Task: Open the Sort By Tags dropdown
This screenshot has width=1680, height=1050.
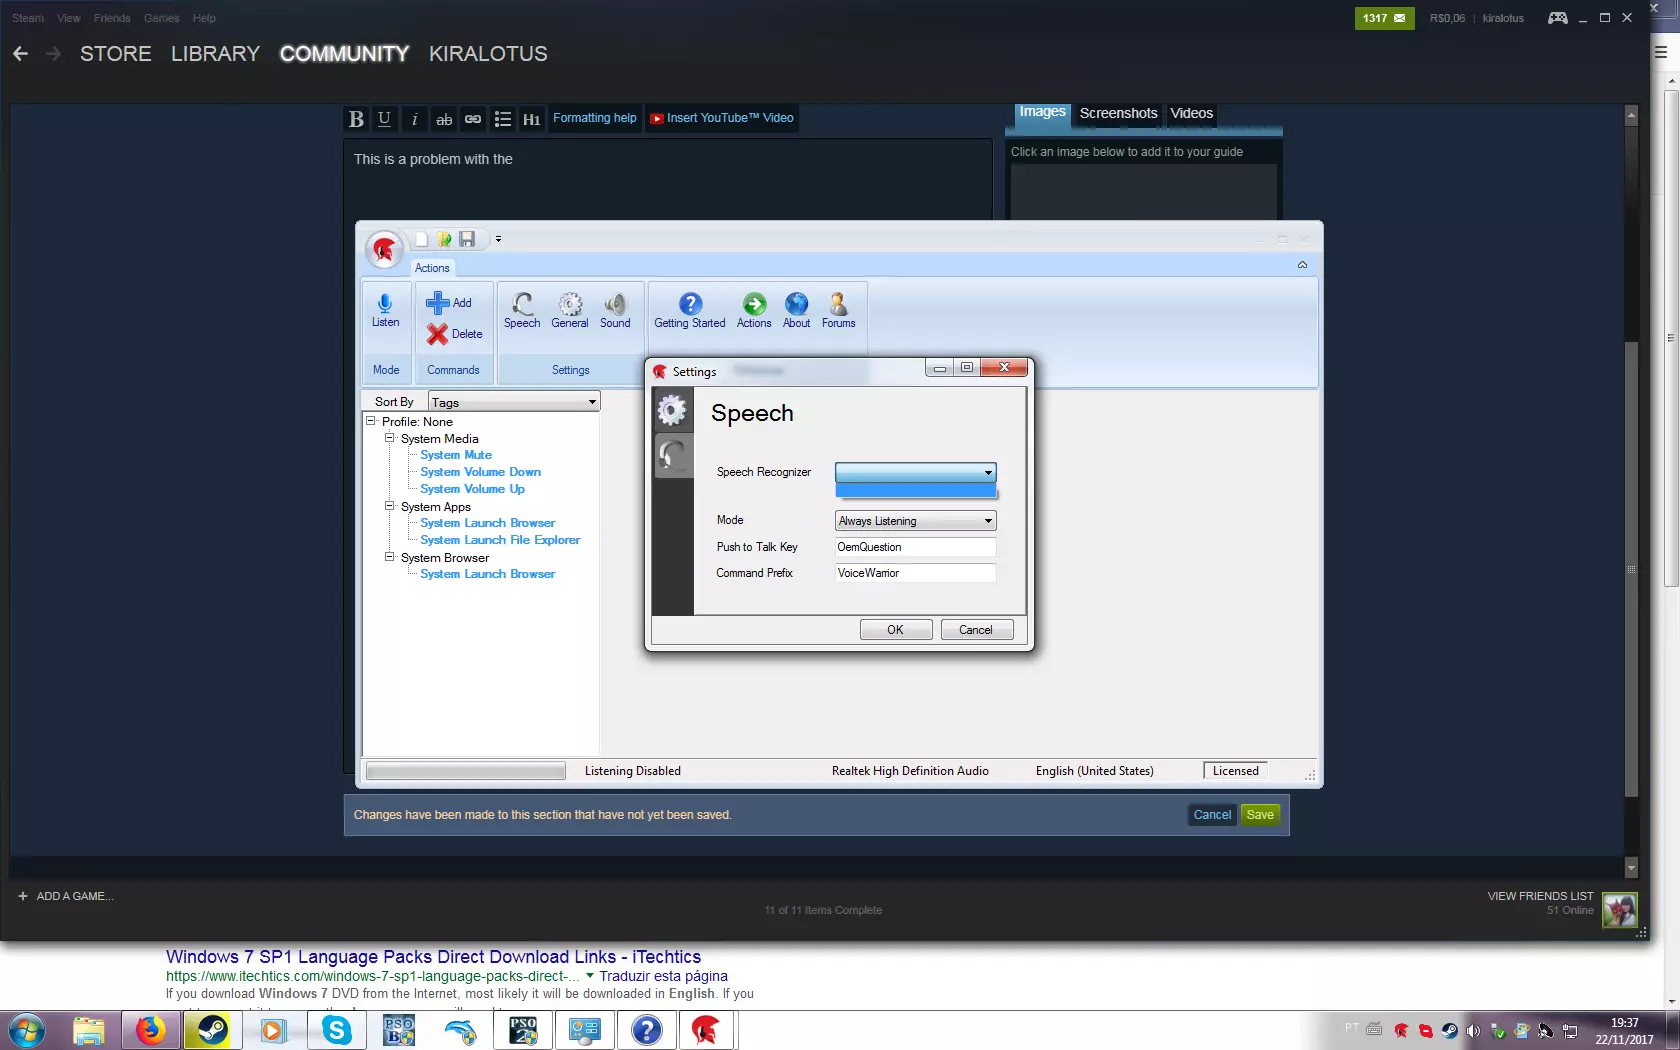Action: 514,402
